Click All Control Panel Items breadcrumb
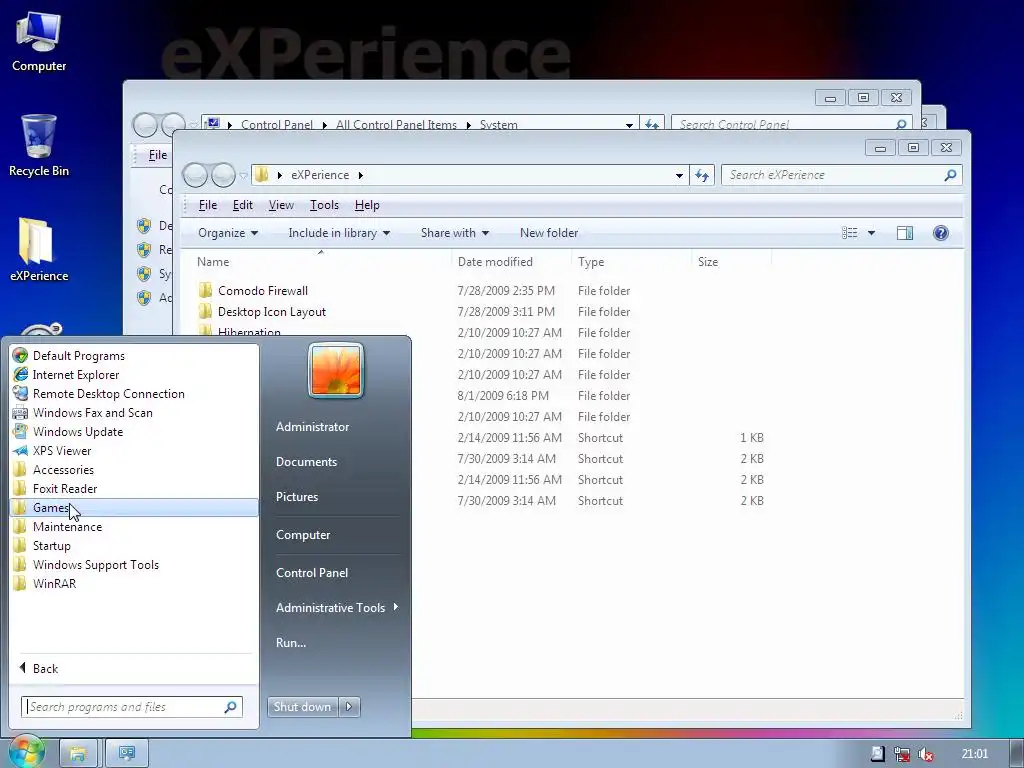Image resolution: width=1024 pixels, height=768 pixels. 396,124
